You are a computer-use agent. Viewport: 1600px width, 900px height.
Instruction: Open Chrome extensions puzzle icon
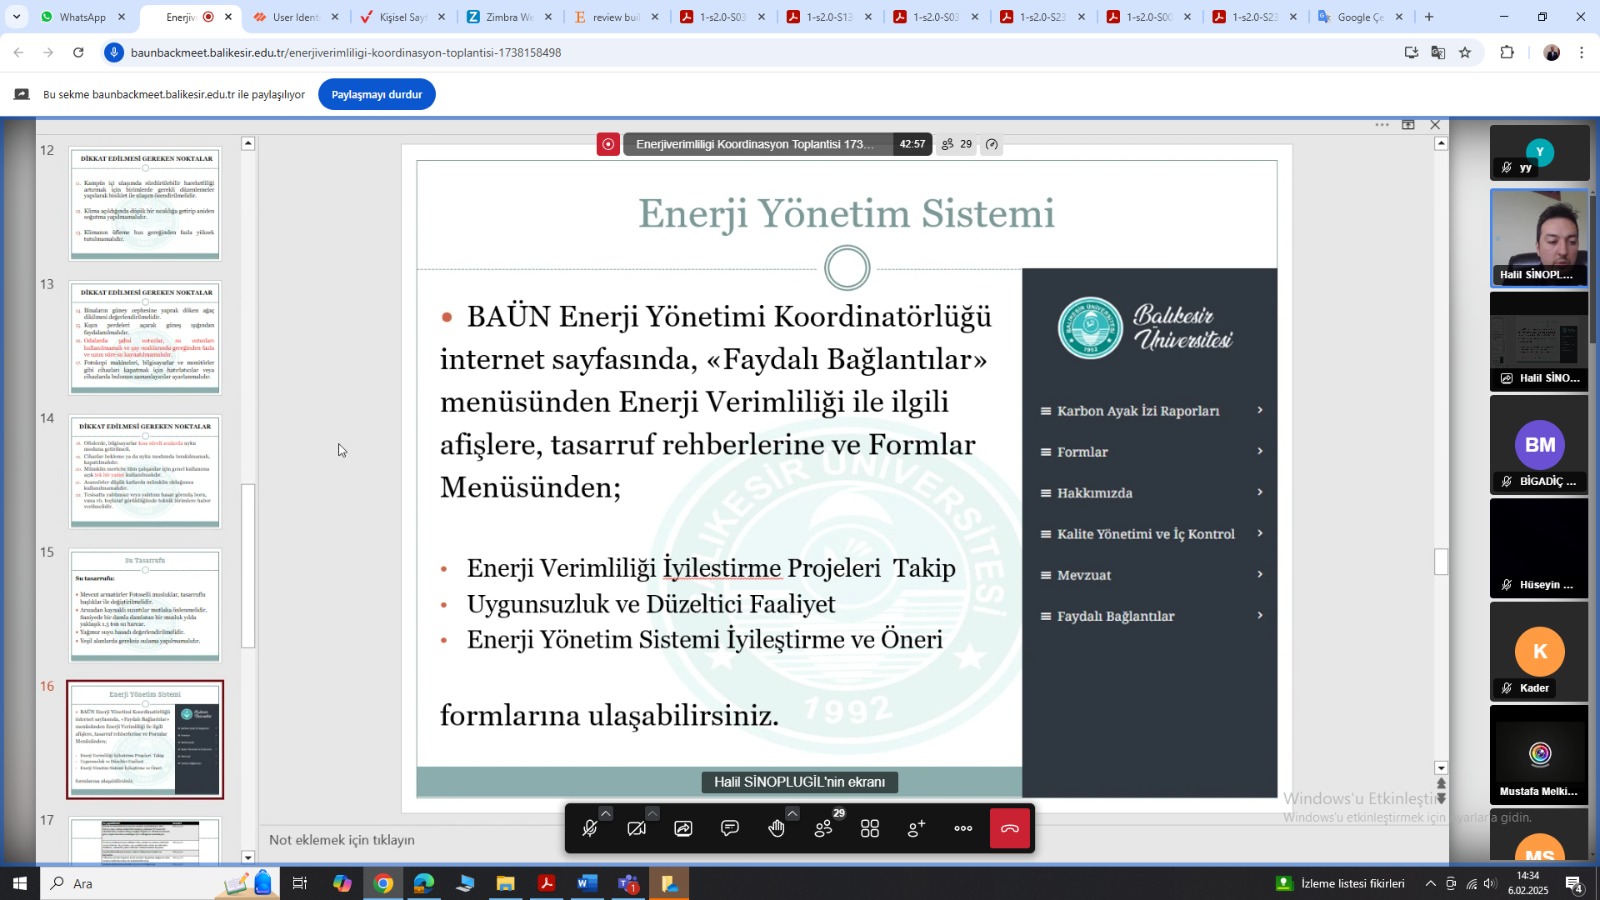1507,52
